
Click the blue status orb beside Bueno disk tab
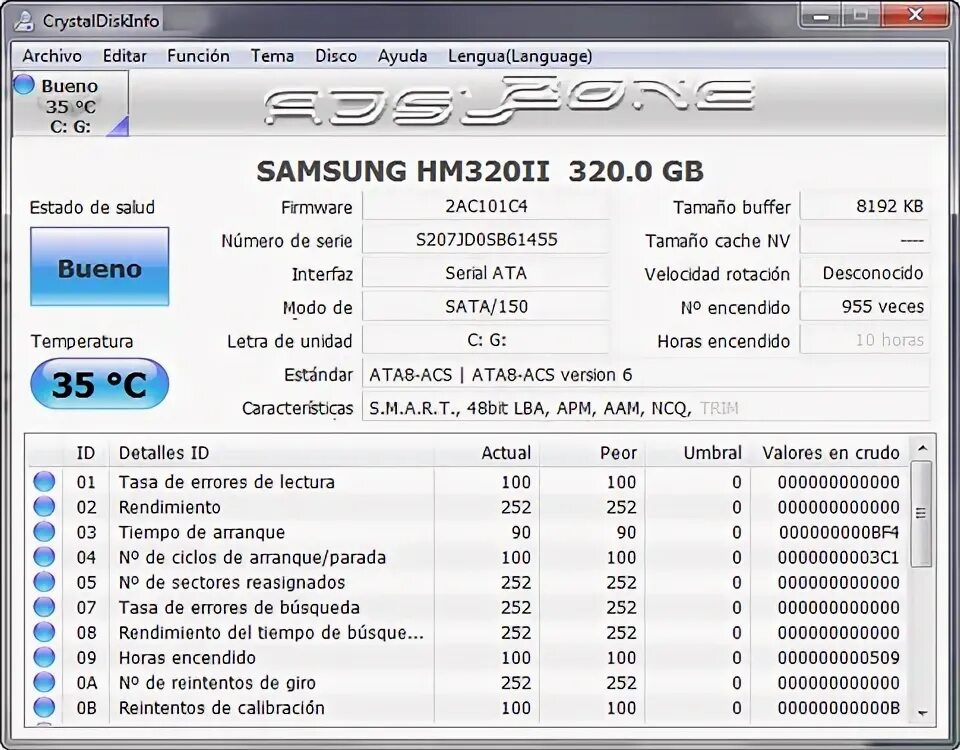24,84
